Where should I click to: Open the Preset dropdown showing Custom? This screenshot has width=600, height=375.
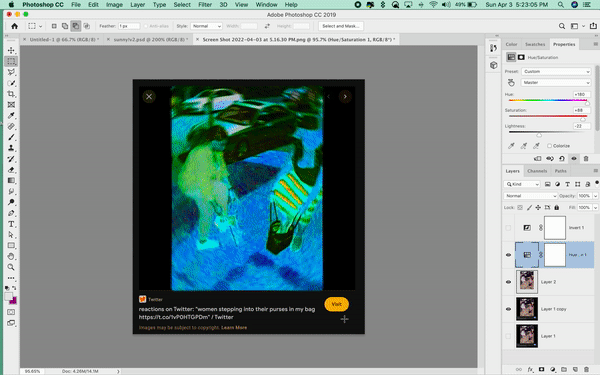(556, 72)
